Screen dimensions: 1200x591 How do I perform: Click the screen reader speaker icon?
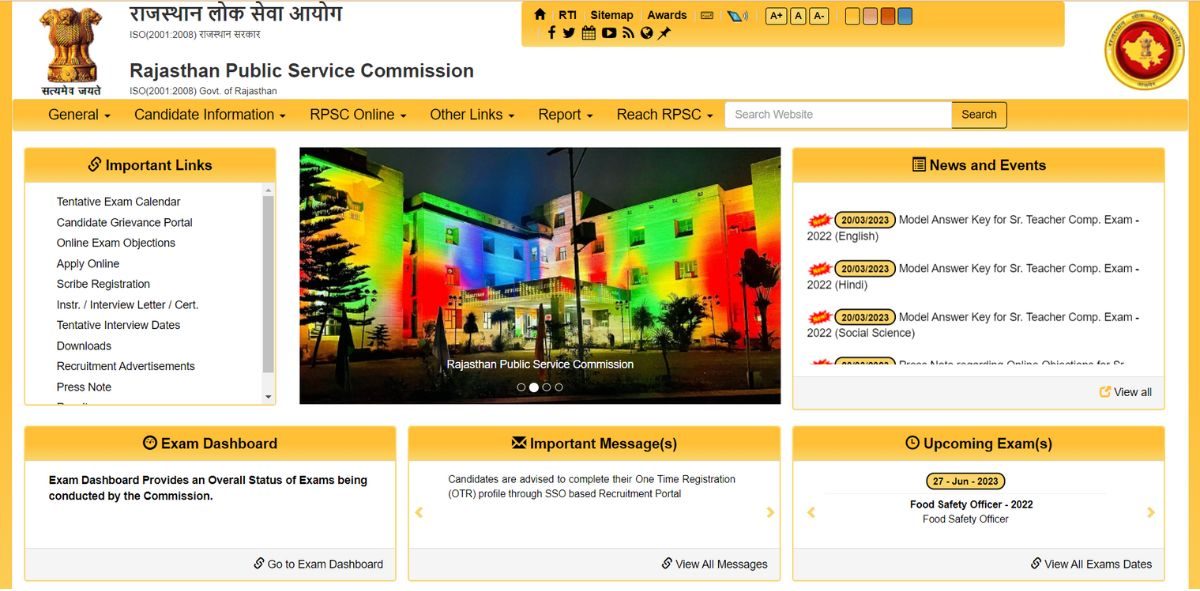tap(738, 15)
